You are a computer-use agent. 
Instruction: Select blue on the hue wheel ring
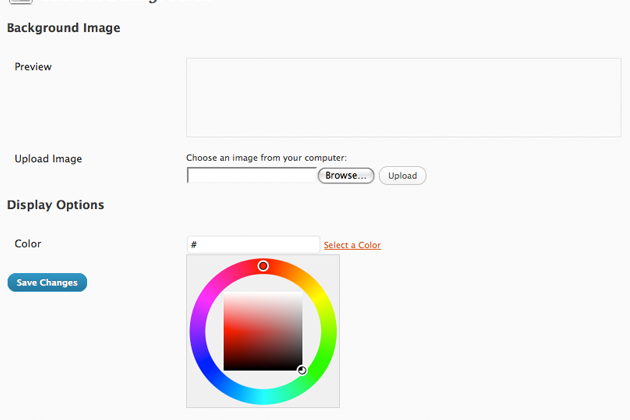tap(206, 364)
